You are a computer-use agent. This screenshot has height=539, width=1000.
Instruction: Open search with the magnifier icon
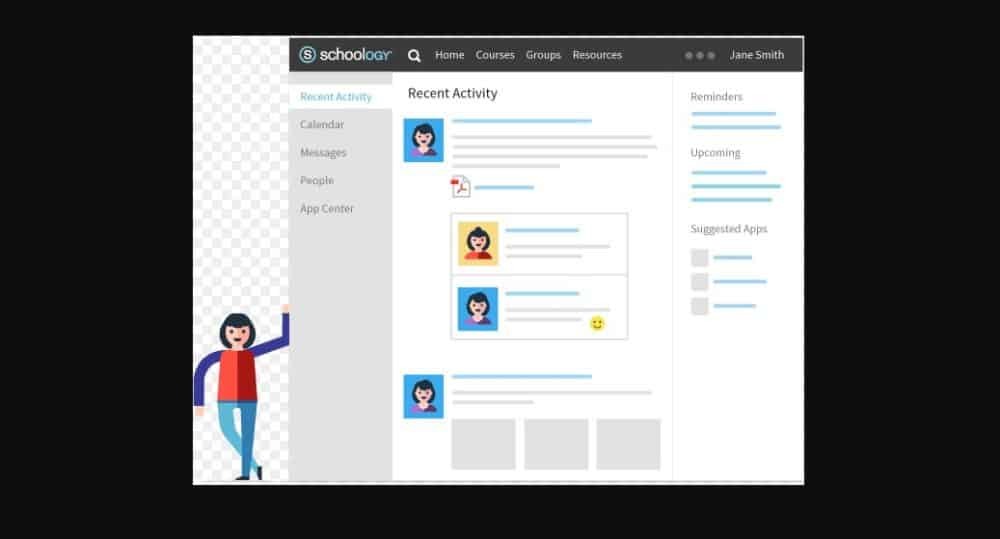[414, 56]
